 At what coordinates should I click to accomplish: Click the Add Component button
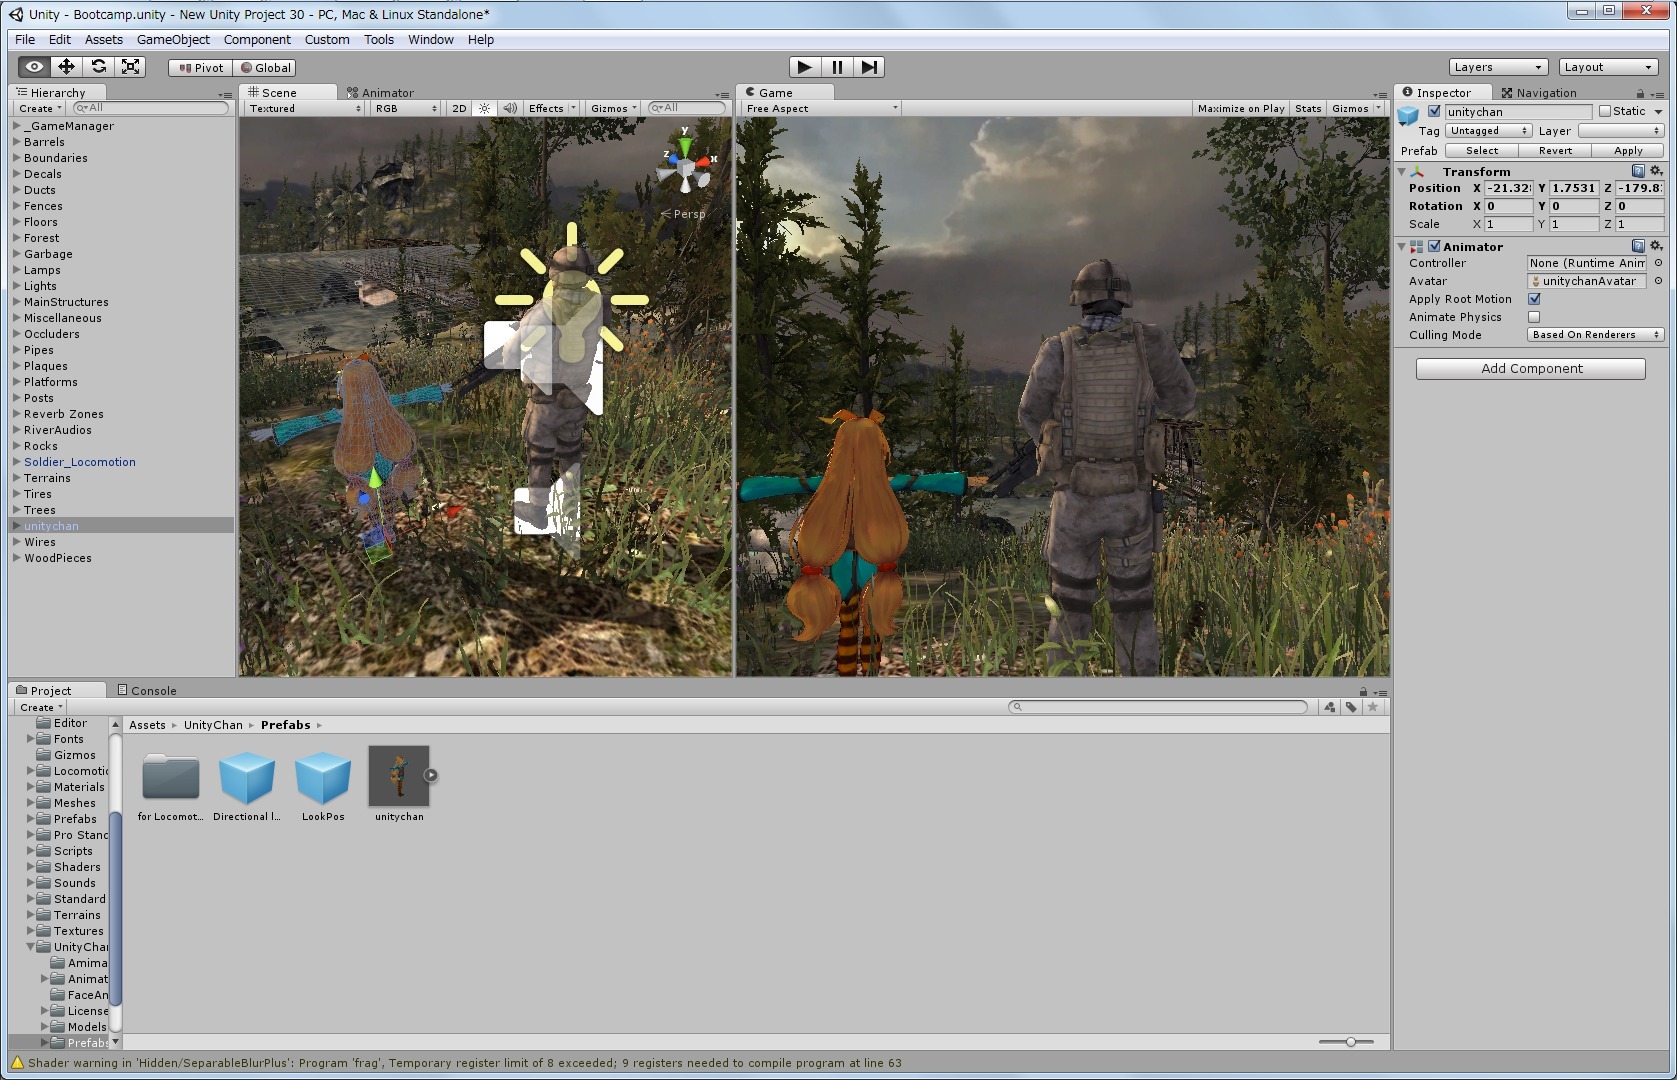tap(1530, 369)
